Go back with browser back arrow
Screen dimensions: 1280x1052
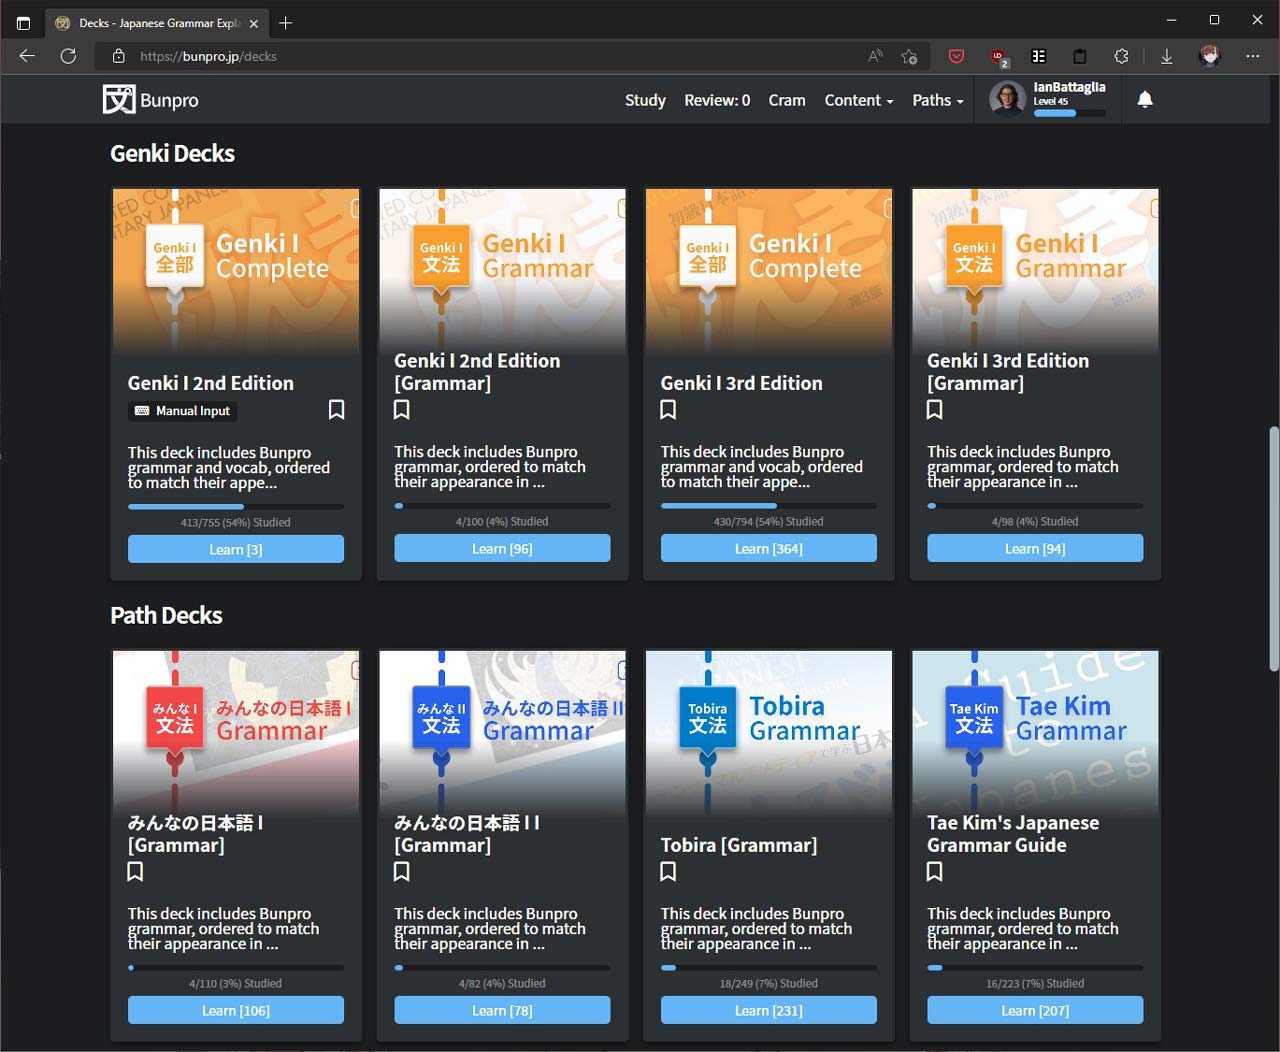click(x=27, y=56)
